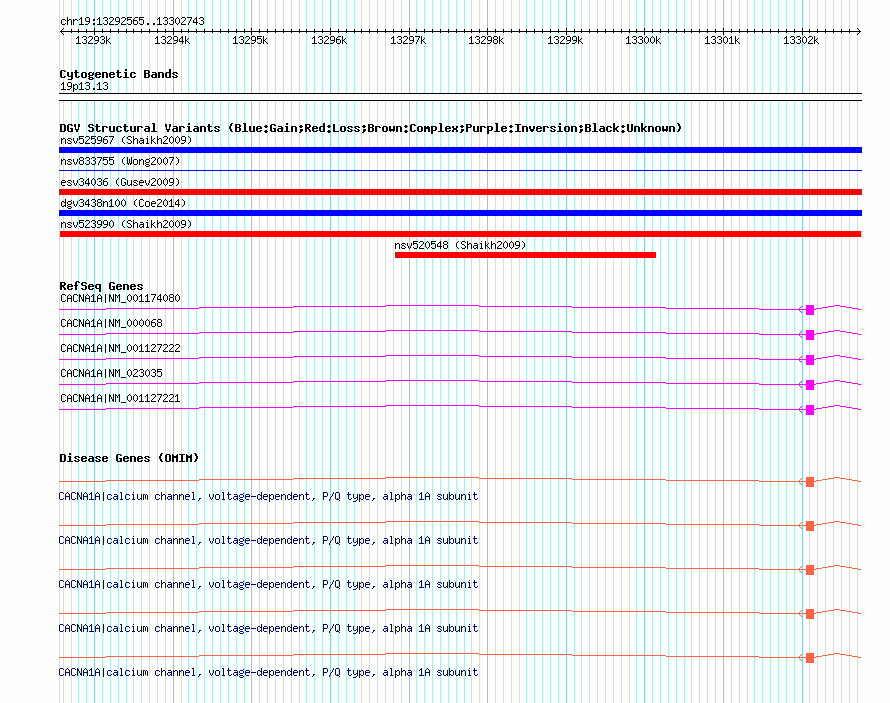Click the 13295k ruler label
Screen dimensions: 890x703
point(250,40)
